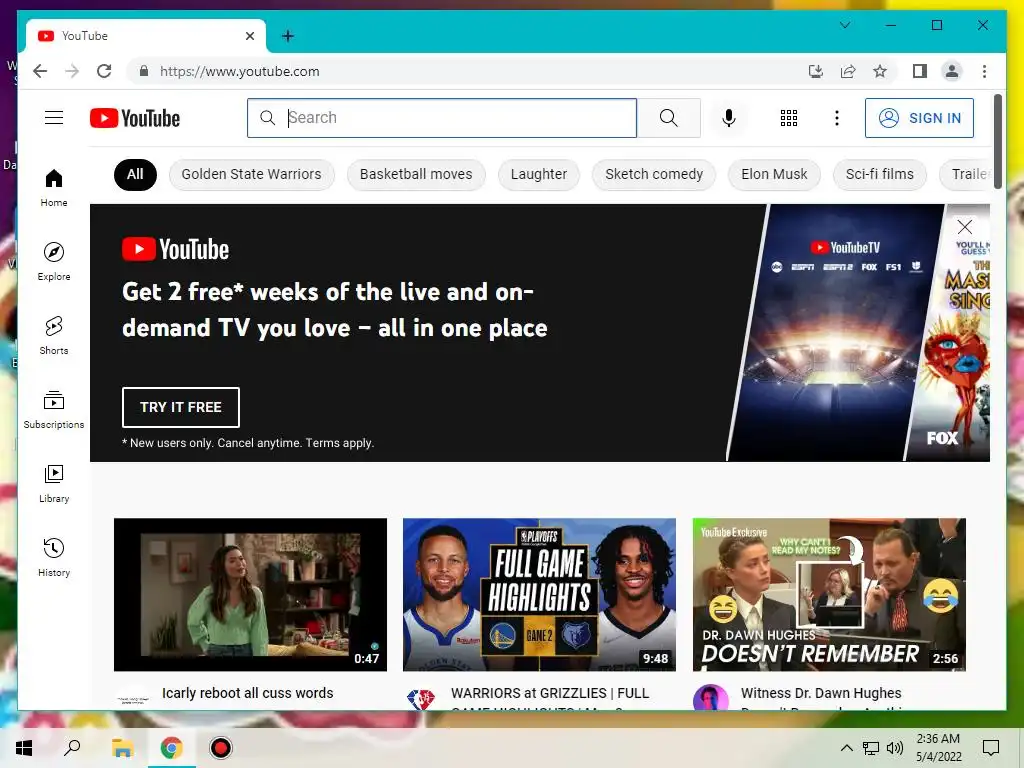Screen dimensions: 1024x768
Task: Start voice search with the microphone icon
Action: 729,118
